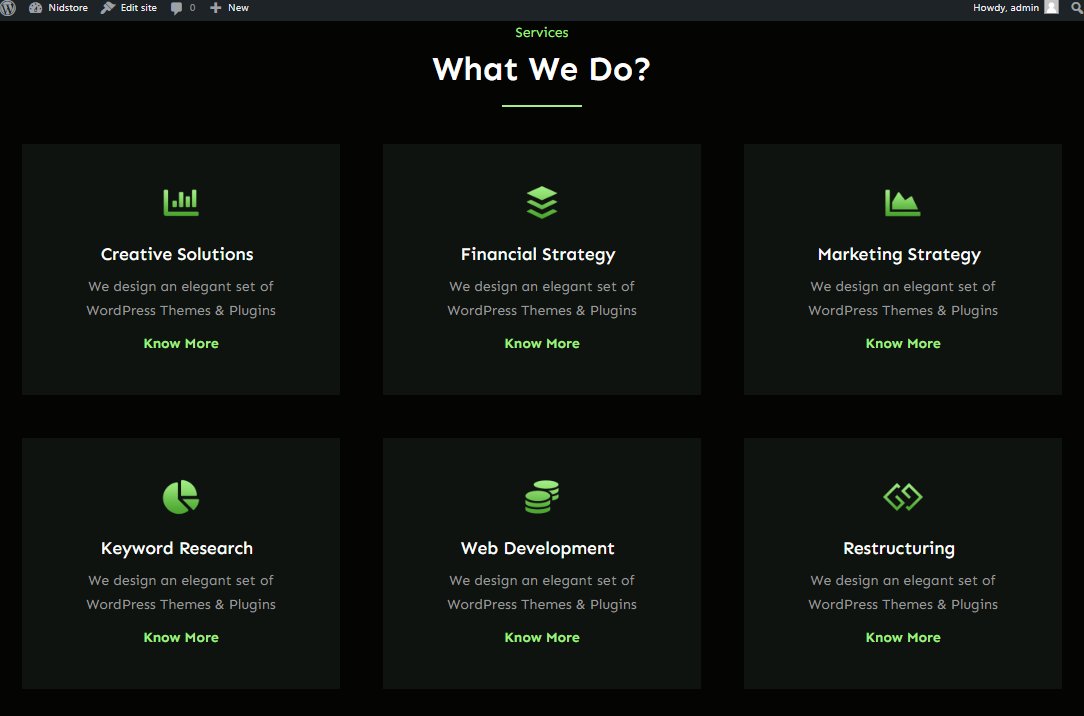This screenshot has width=1084, height=716.
Task: Click Know More under Restructuring
Action: (x=903, y=637)
